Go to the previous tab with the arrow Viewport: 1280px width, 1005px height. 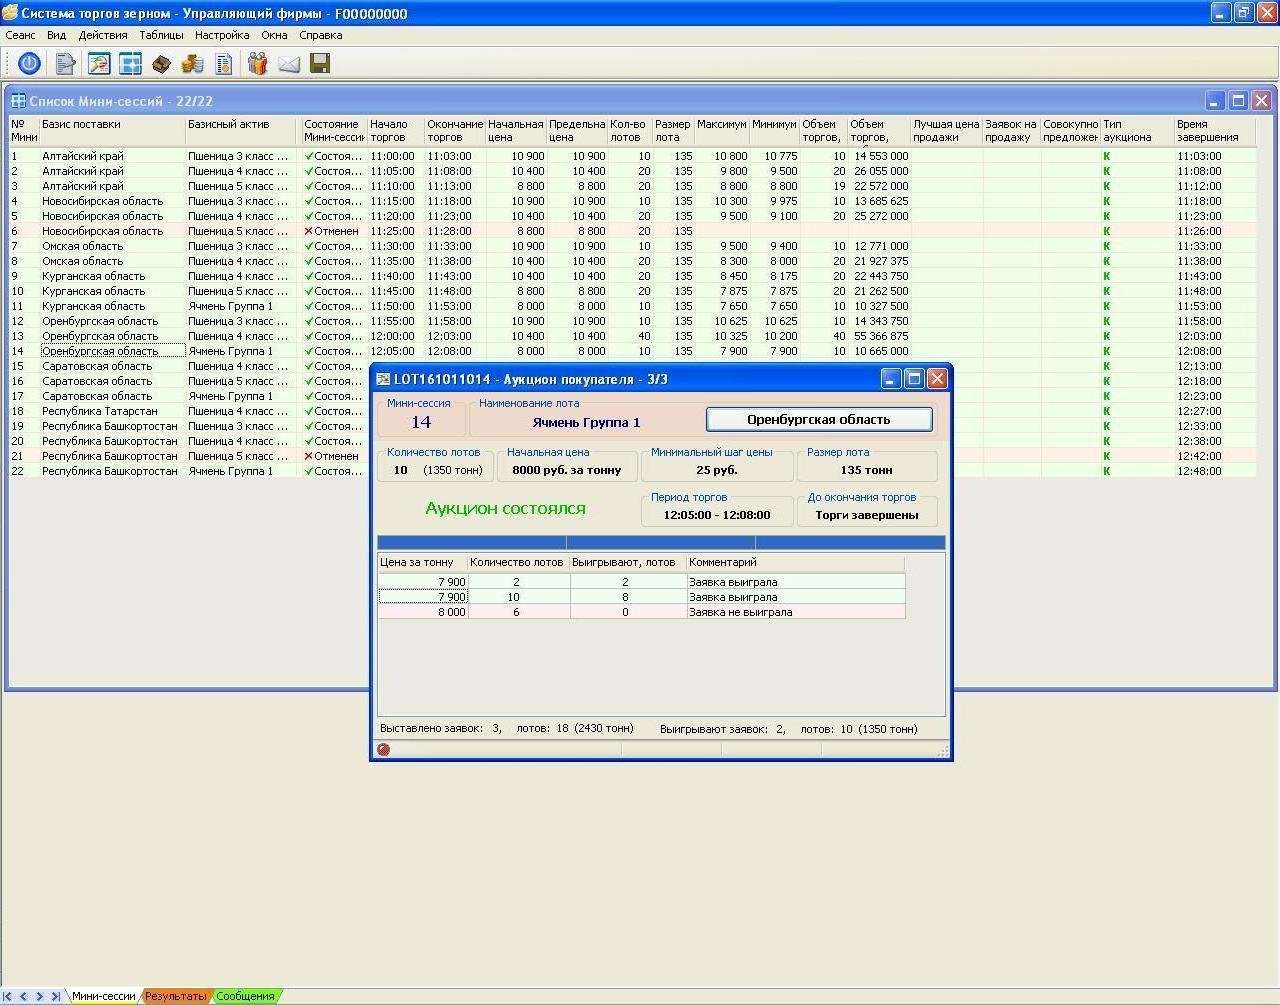(25, 996)
